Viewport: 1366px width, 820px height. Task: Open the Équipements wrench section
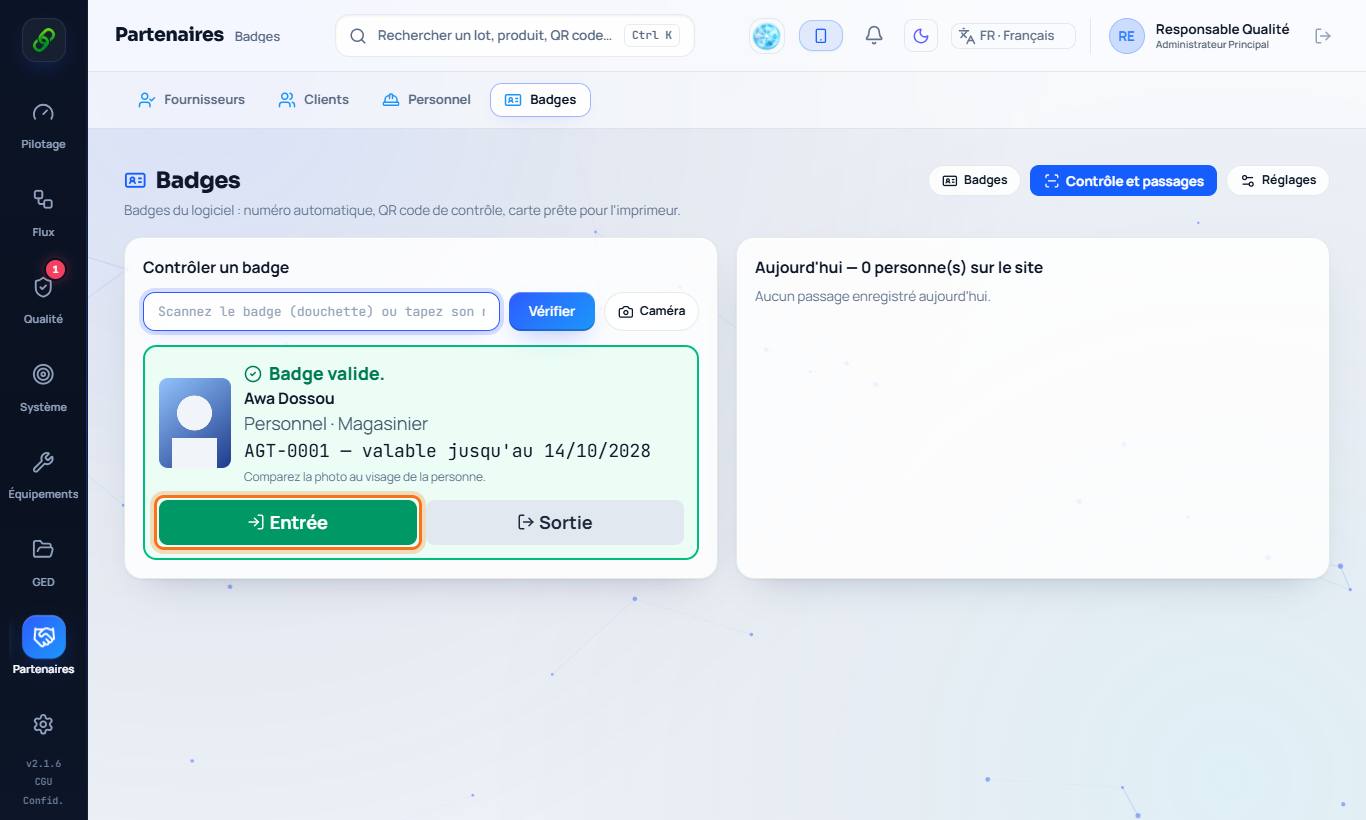click(x=43, y=475)
